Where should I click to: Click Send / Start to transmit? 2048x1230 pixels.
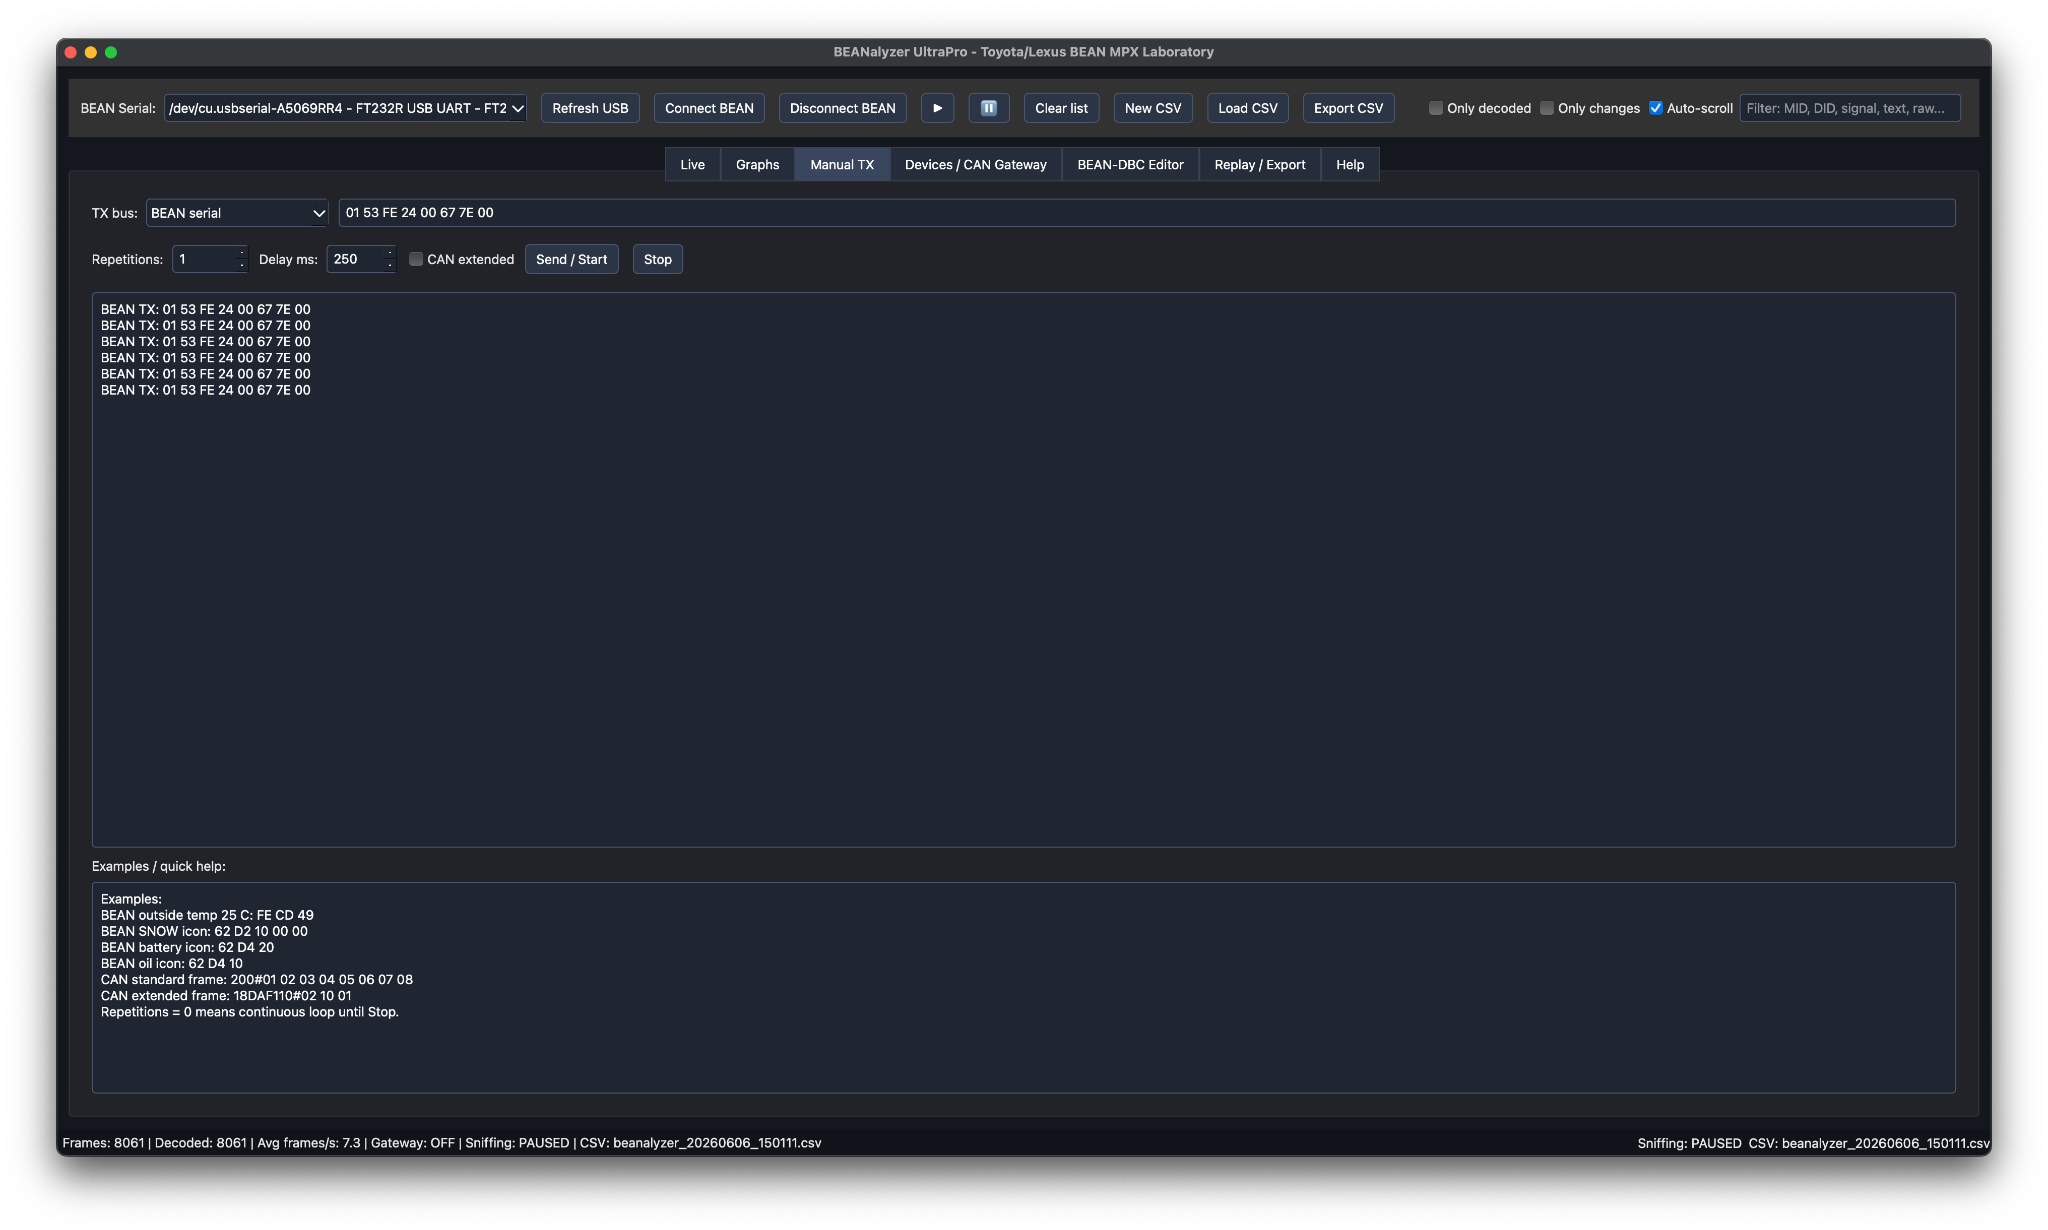point(571,259)
